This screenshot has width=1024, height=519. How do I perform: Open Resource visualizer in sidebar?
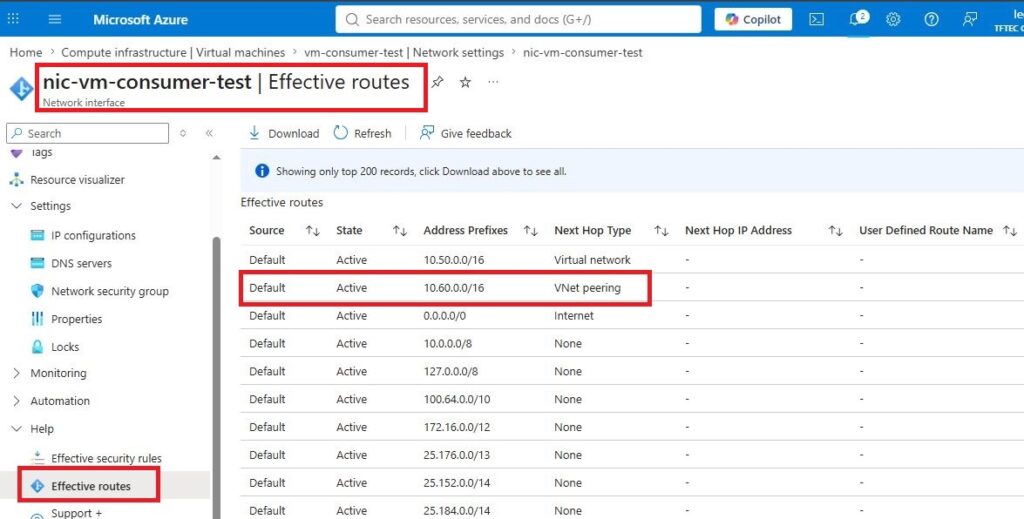coord(77,180)
